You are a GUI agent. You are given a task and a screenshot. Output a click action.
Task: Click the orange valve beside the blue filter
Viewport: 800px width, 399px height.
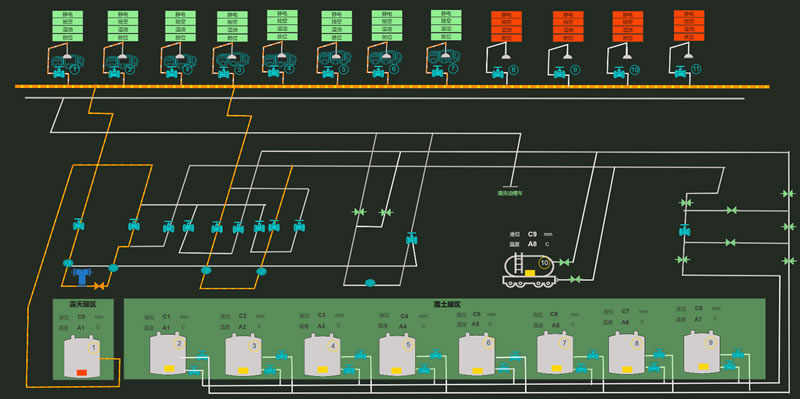click(x=100, y=286)
